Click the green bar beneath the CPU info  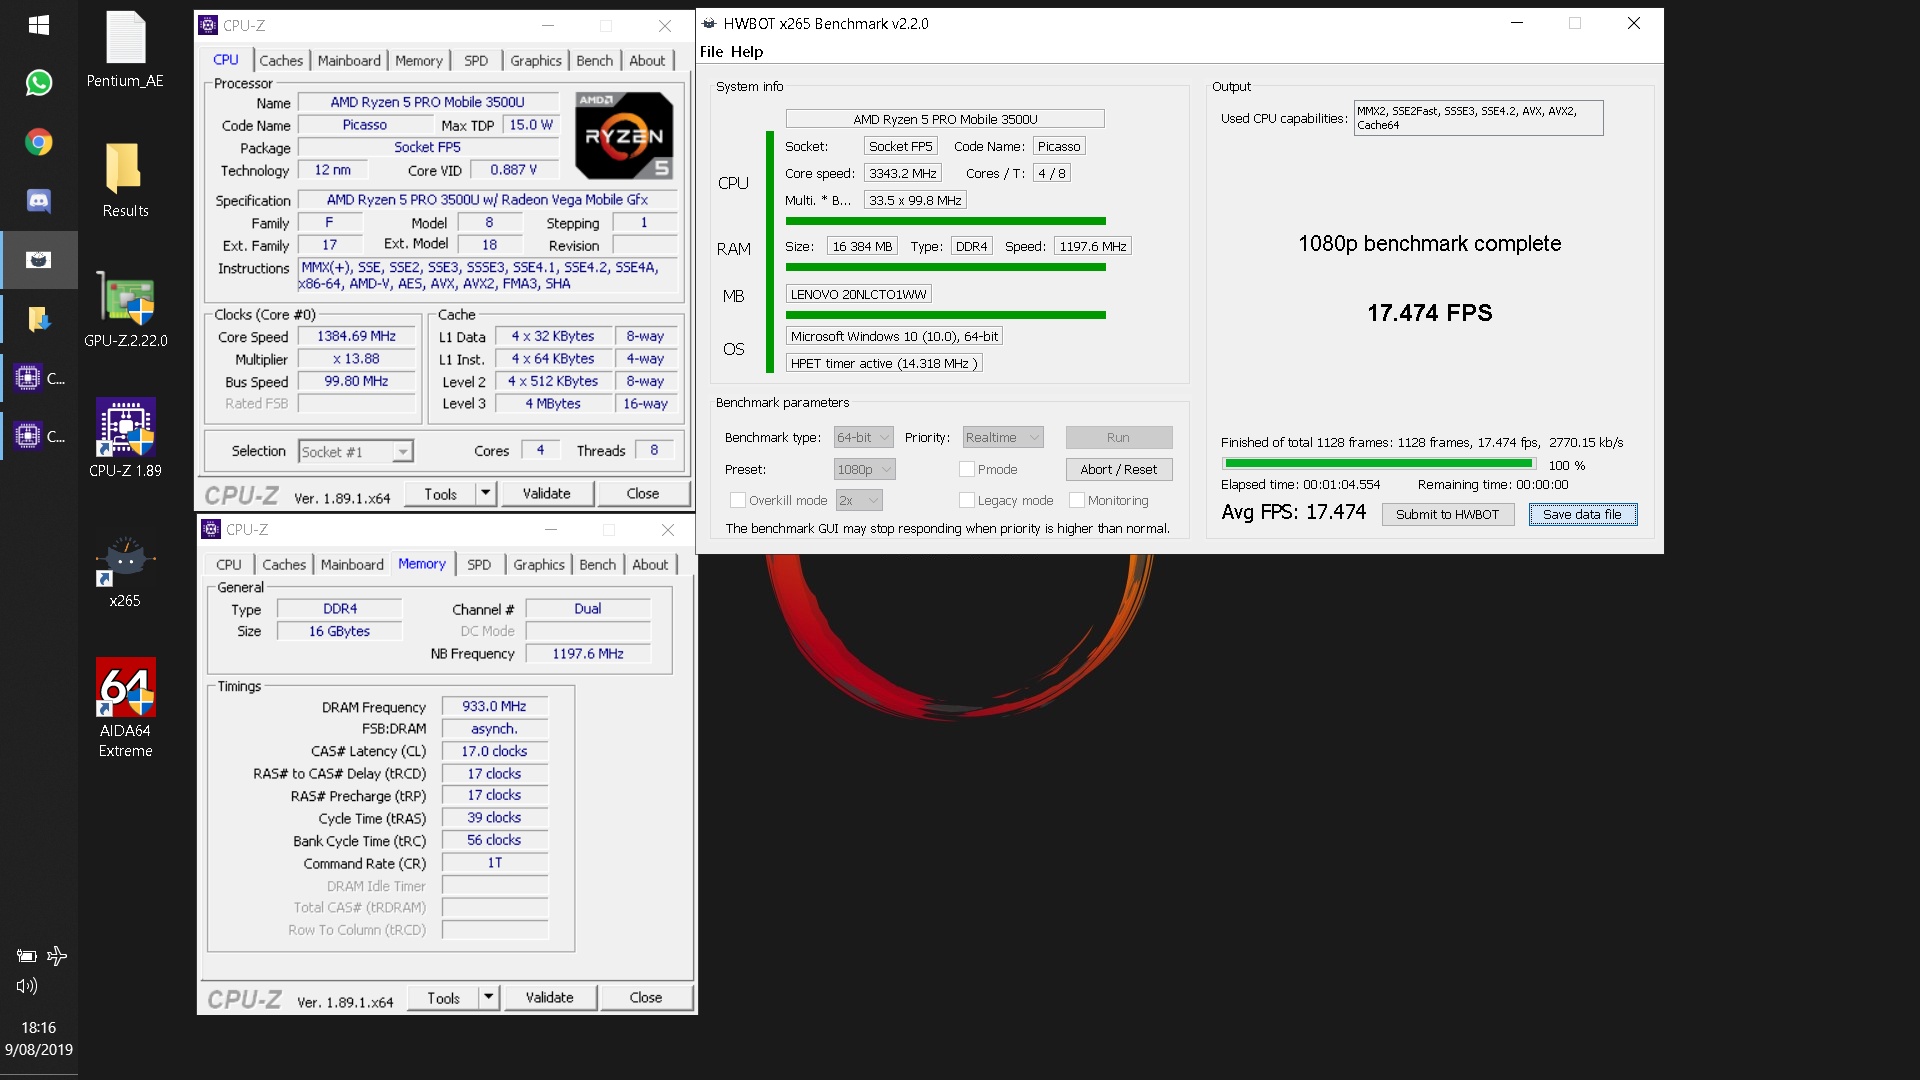pyautogui.click(x=945, y=221)
